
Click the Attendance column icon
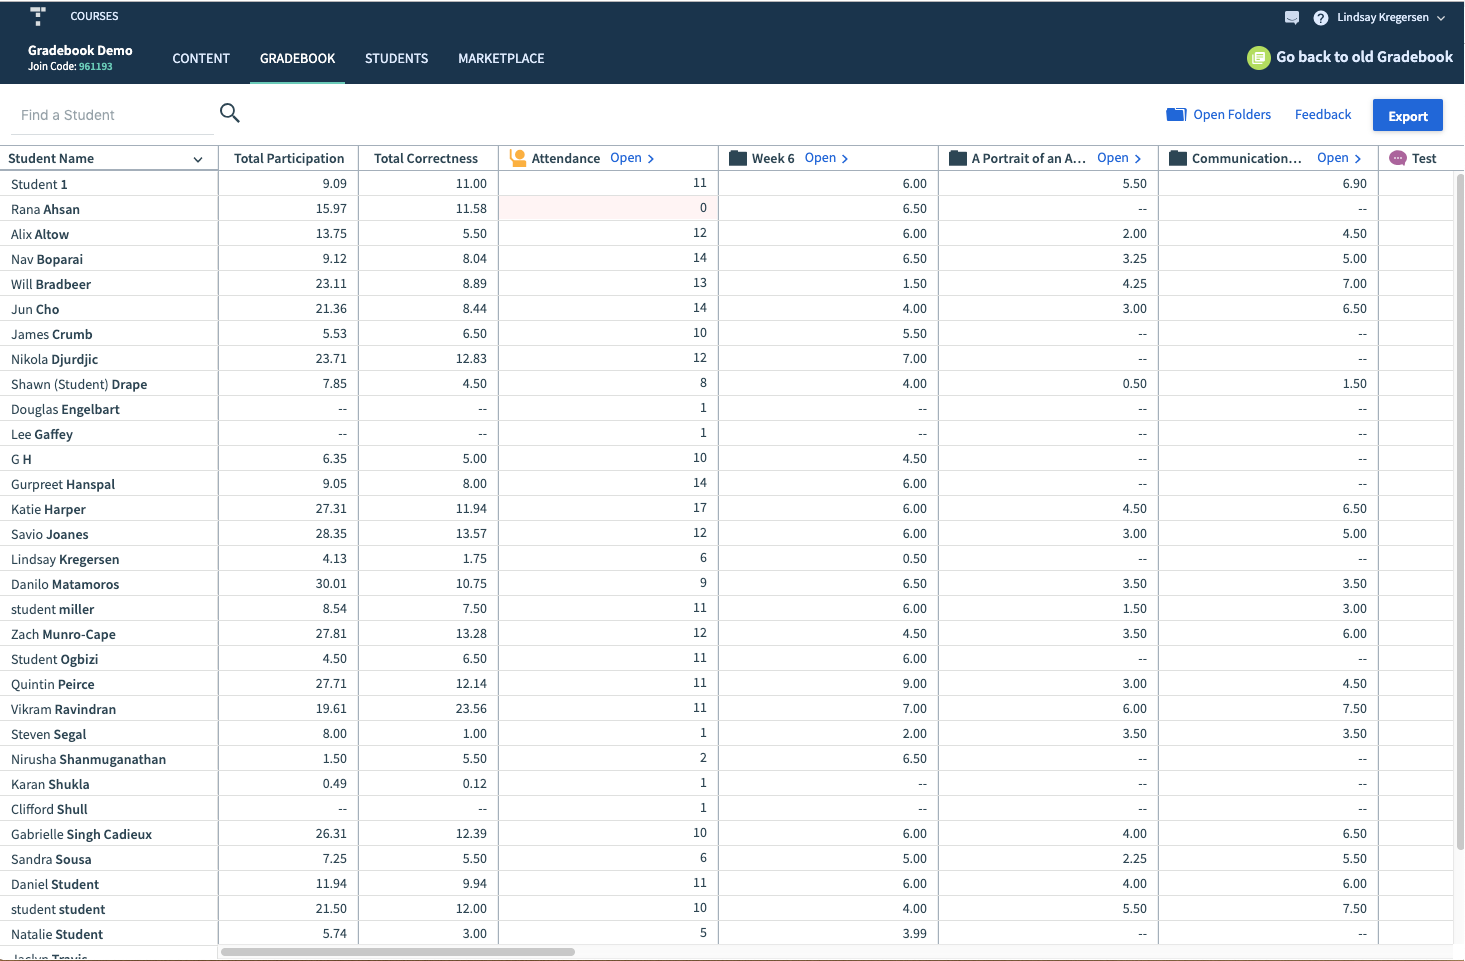point(518,158)
